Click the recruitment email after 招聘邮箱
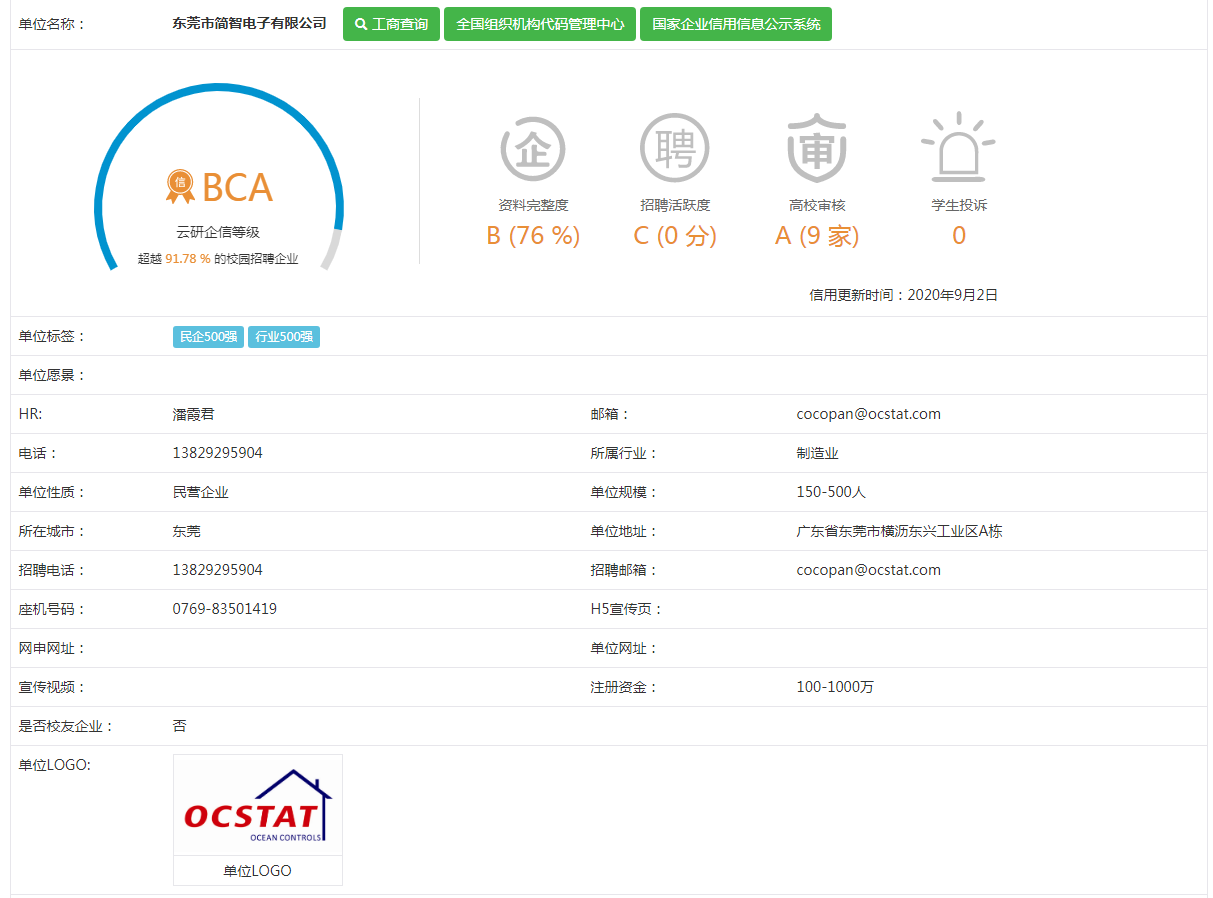 pos(868,570)
